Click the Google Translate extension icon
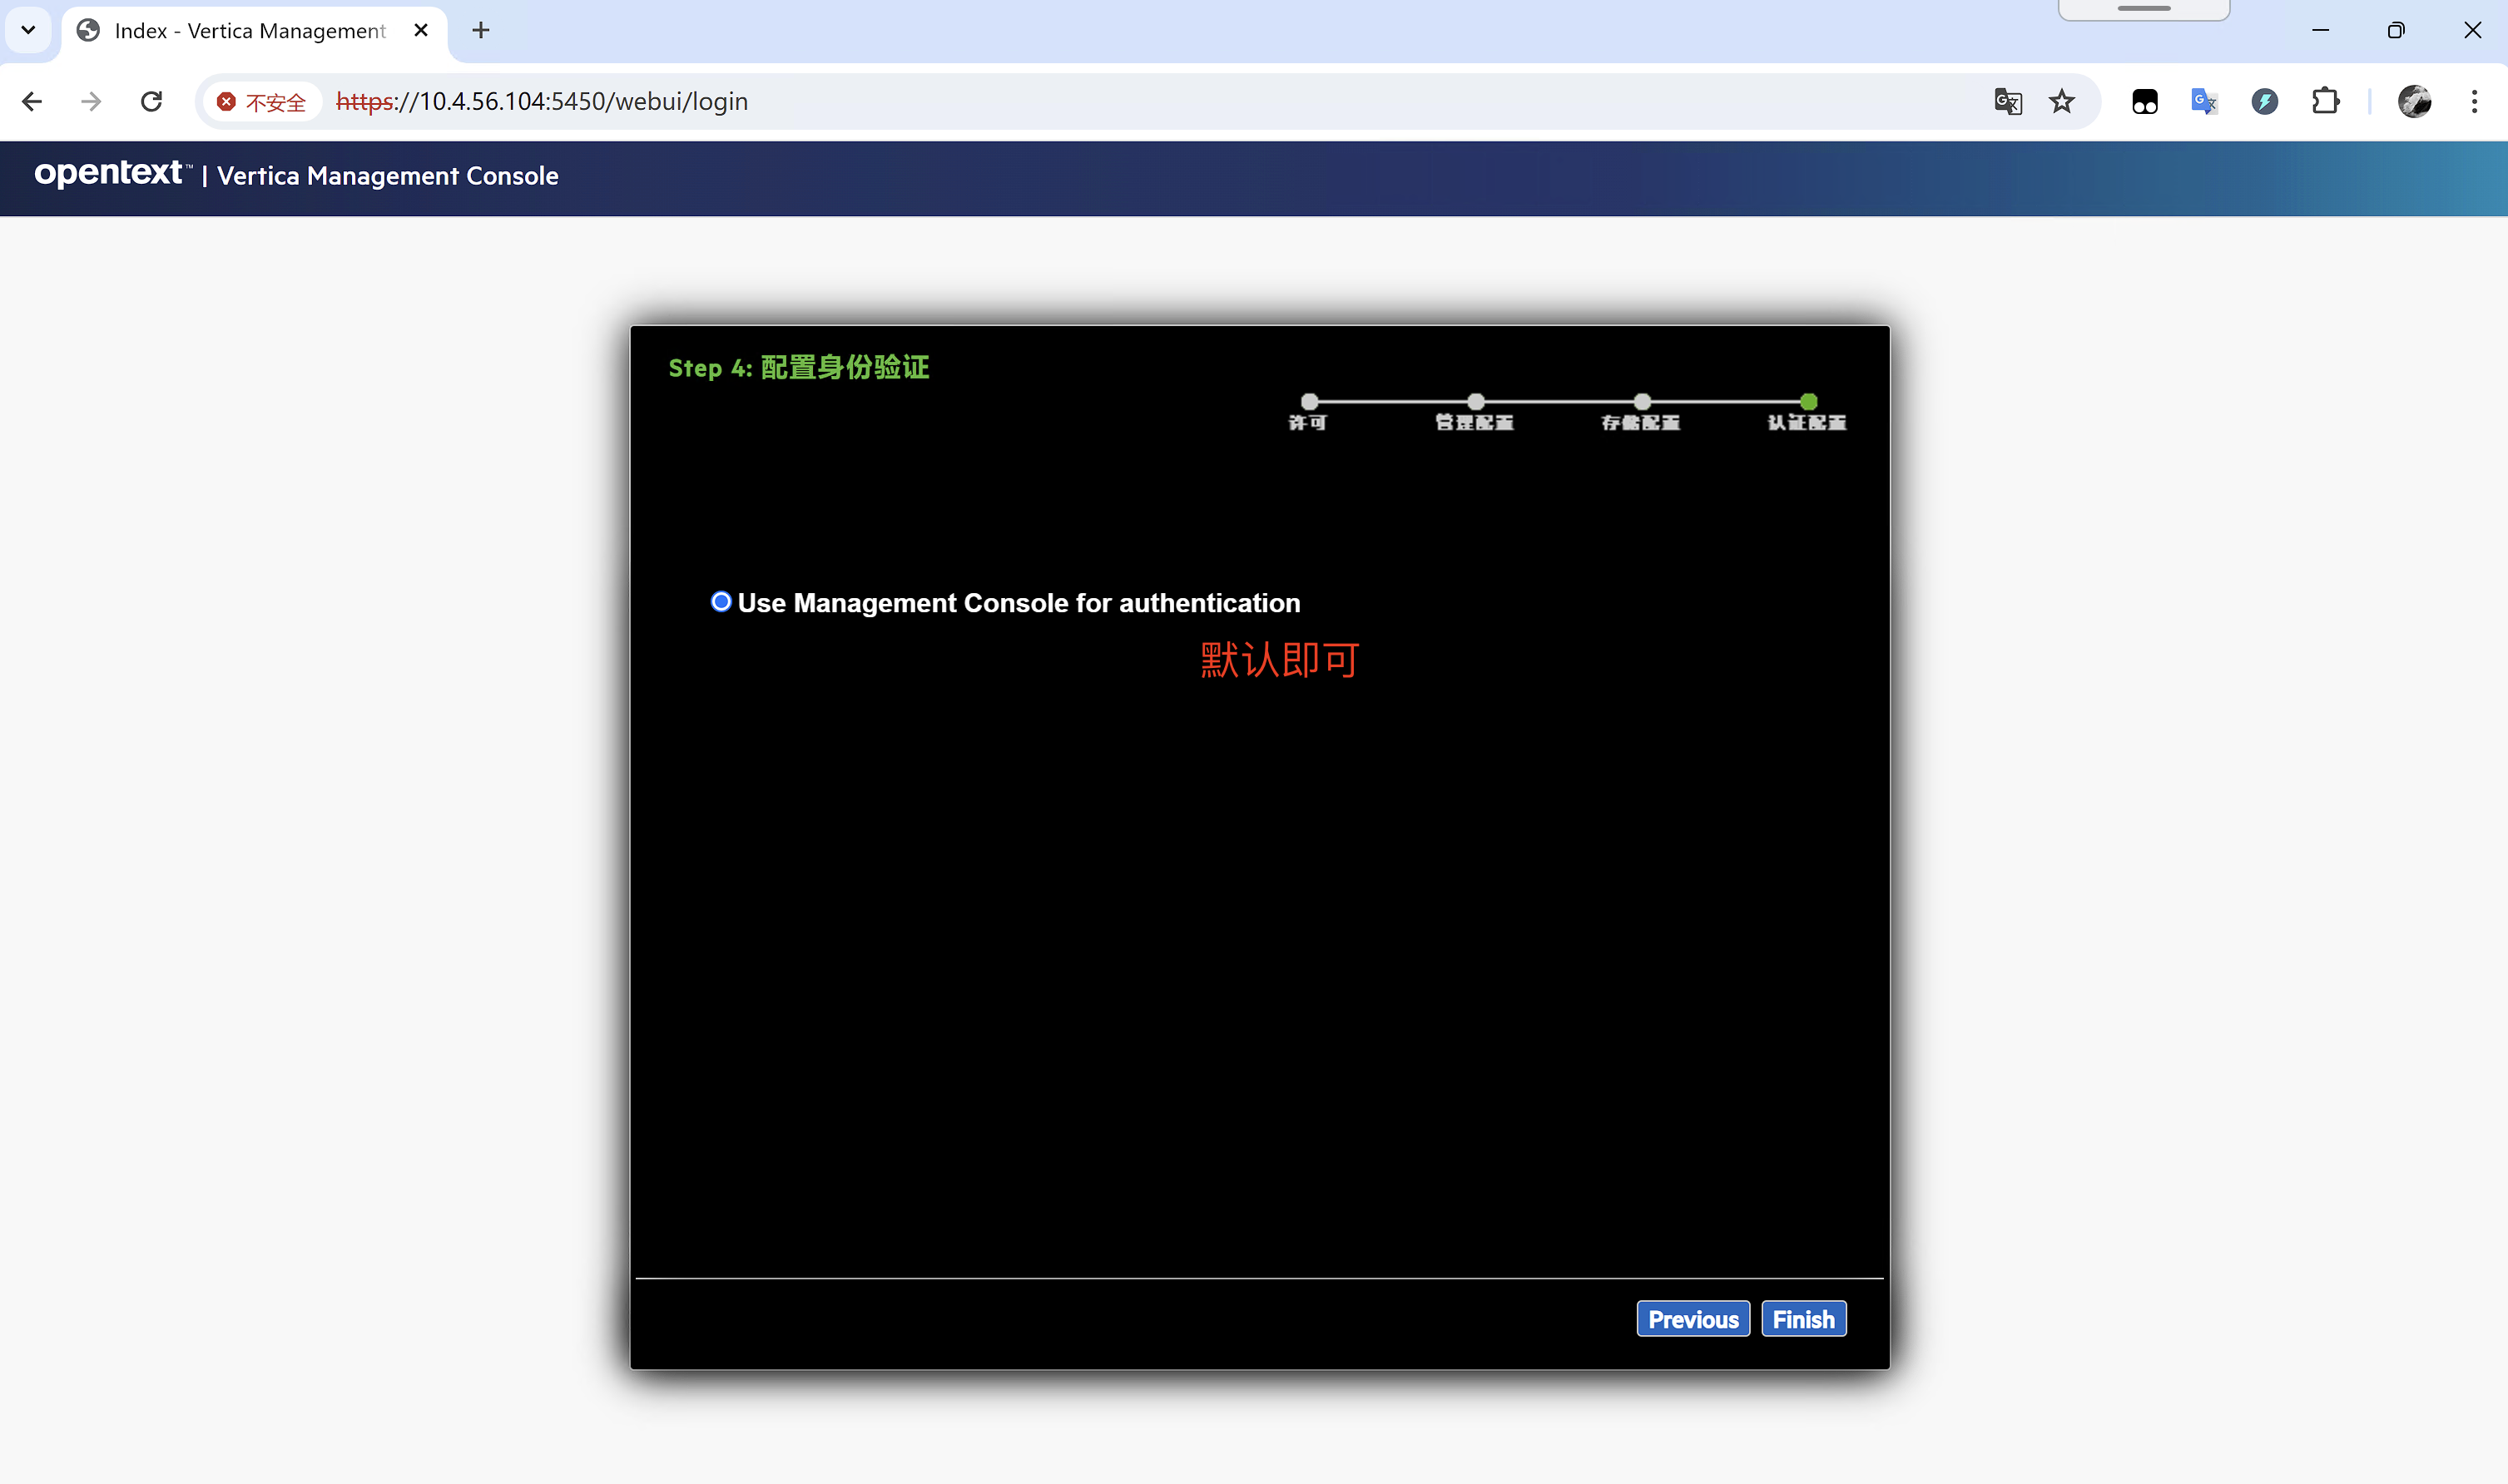2508x1484 pixels. point(2204,101)
